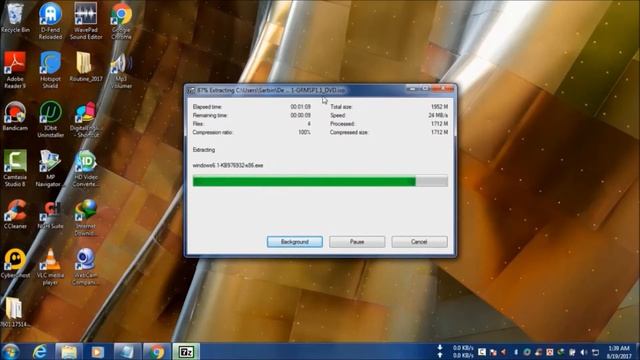Open VLC media player desktop shortcut

pos(51,266)
